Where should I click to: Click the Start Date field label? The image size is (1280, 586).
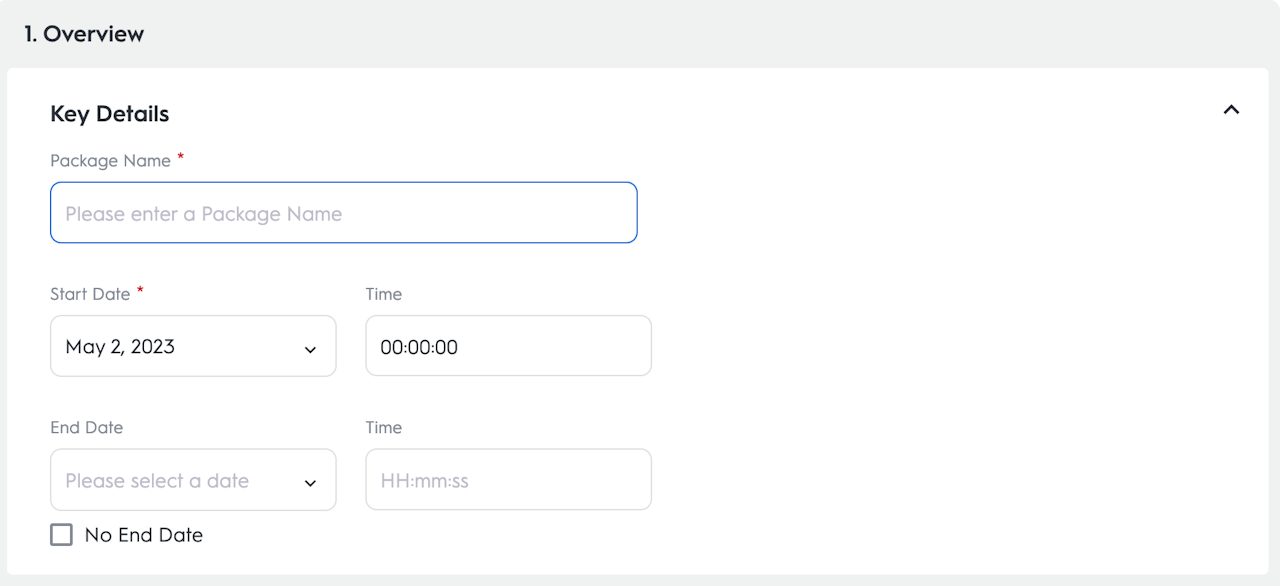click(90, 294)
